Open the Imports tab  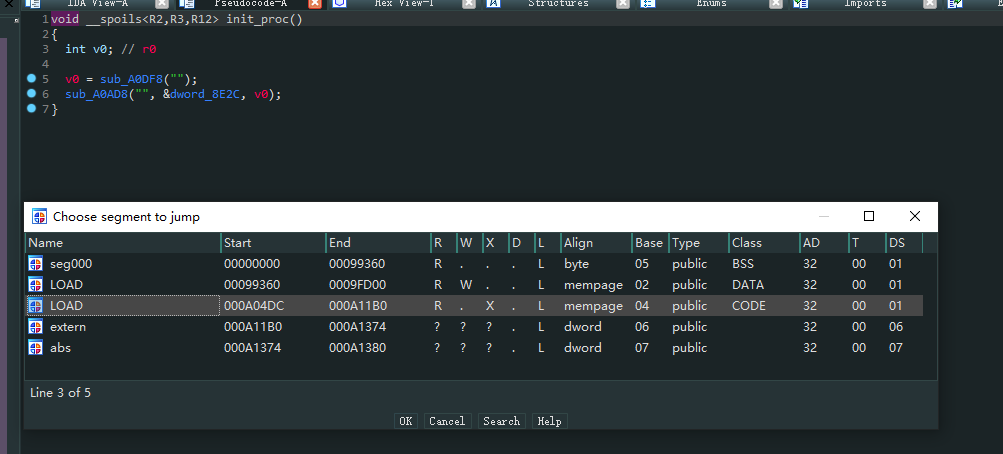865,3
